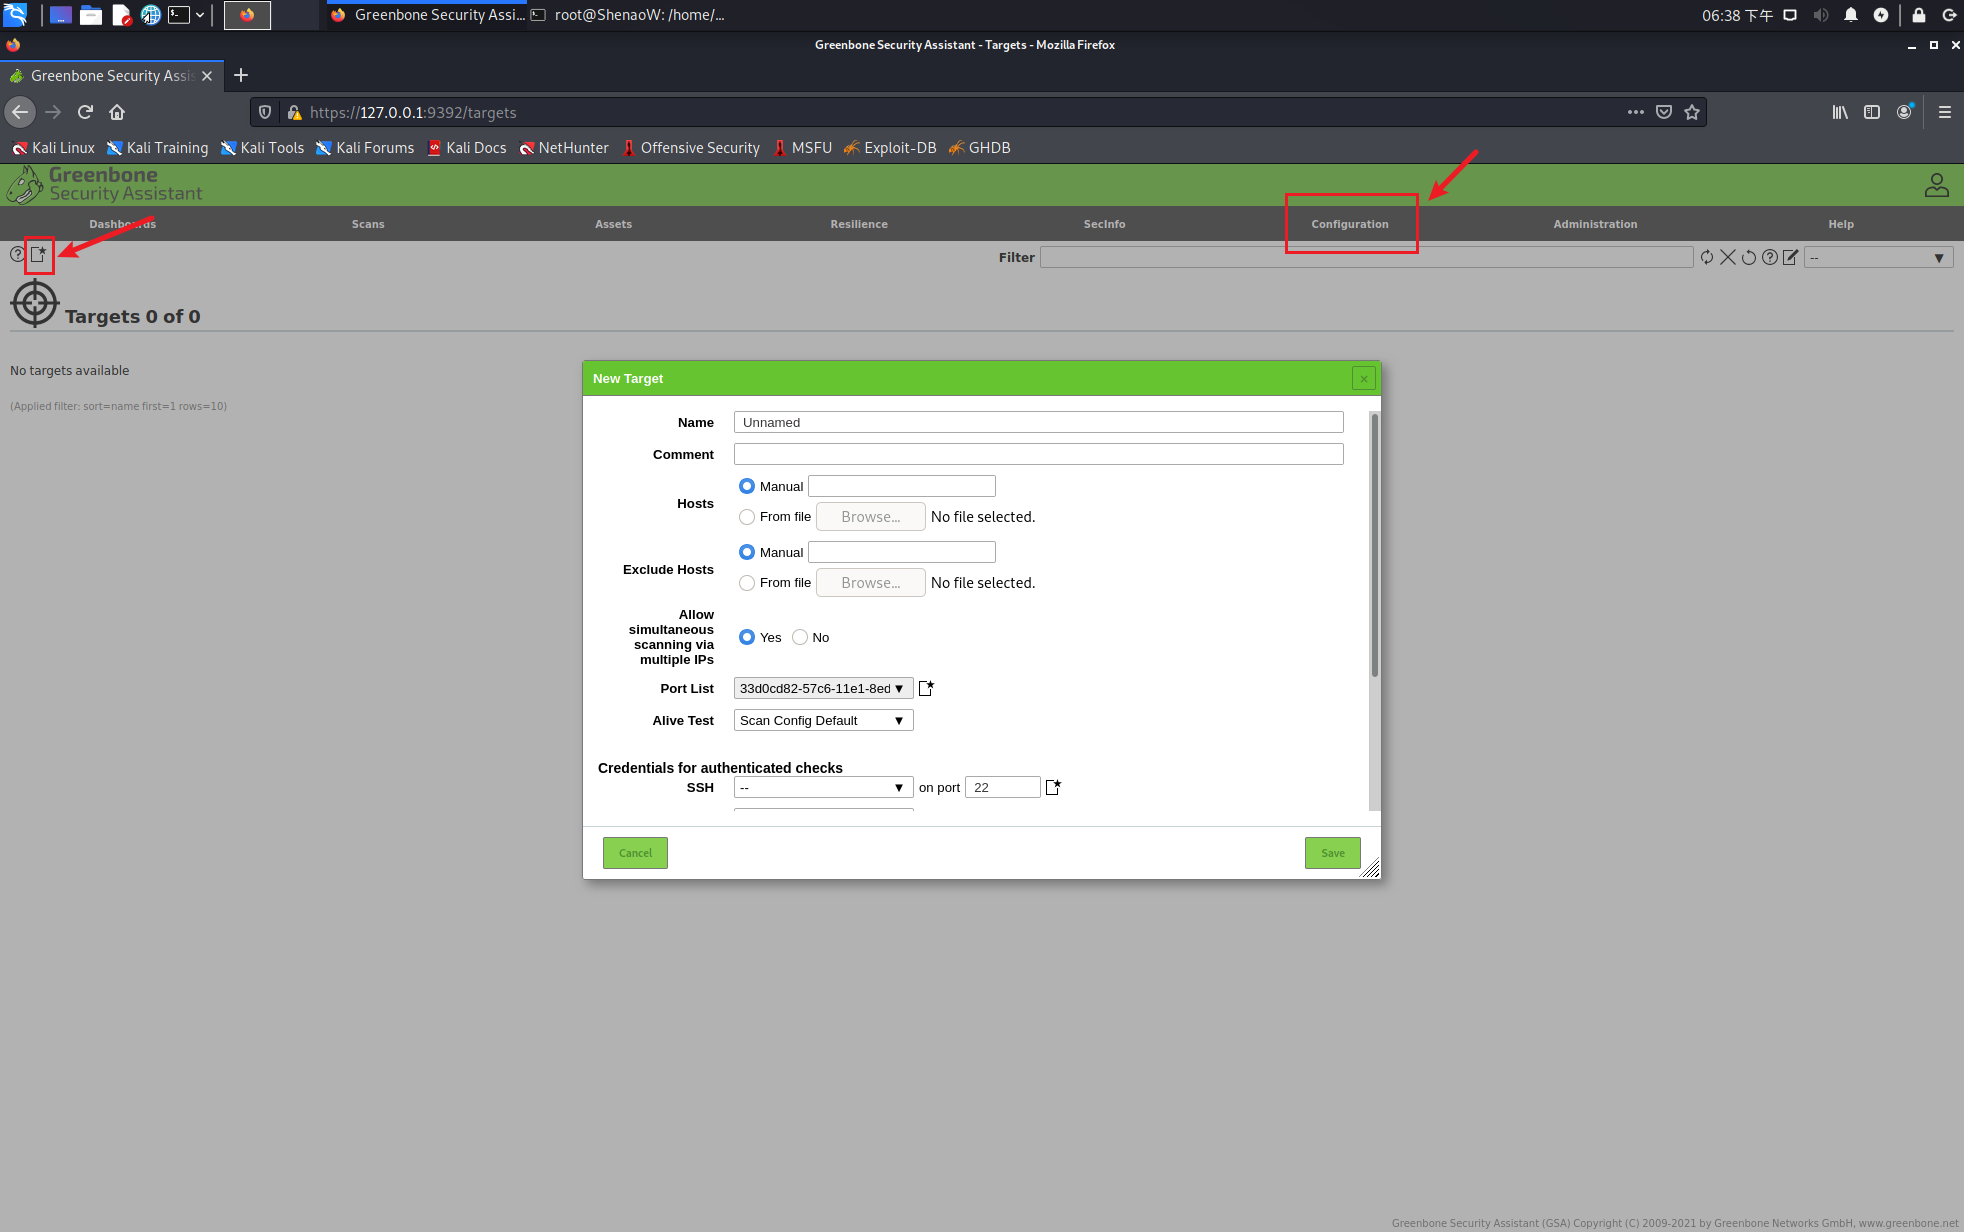This screenshot has height=1232, width=1964.
Task: Click the Greenbone Security Assistant logo
Action: point(103,184)
